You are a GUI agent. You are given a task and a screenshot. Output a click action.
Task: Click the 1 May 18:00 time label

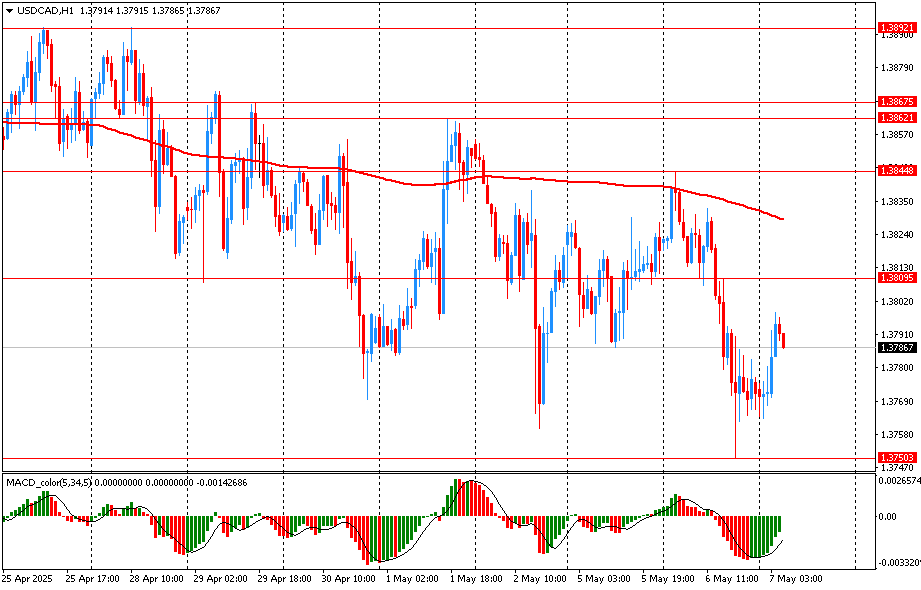pos(475,578)
